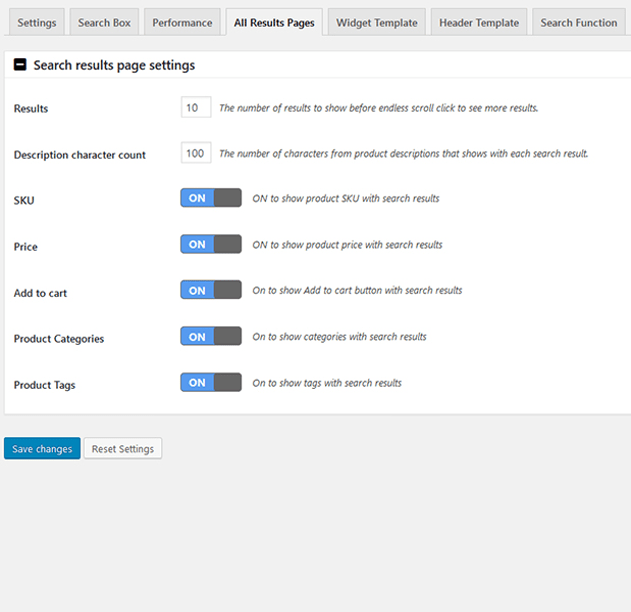Click the 'Product Tags' label
This screenshot has width=631, height=612.
(45, 385)
